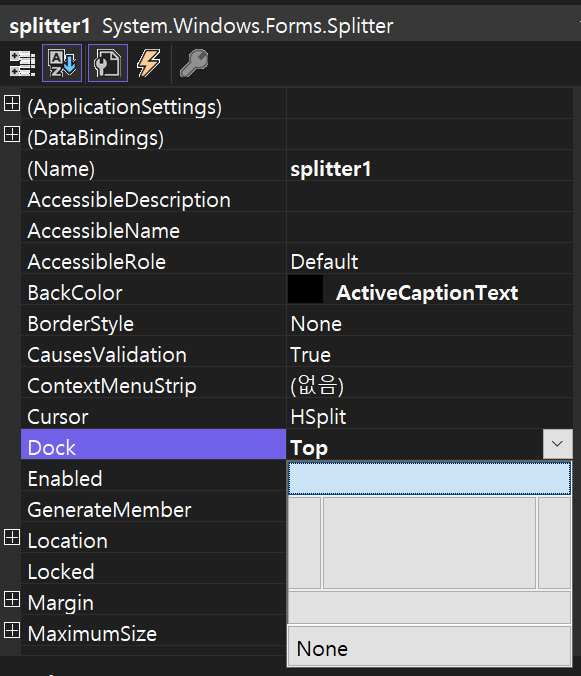Select the ContextMenuStrip value (없음)

coord(430,383)
